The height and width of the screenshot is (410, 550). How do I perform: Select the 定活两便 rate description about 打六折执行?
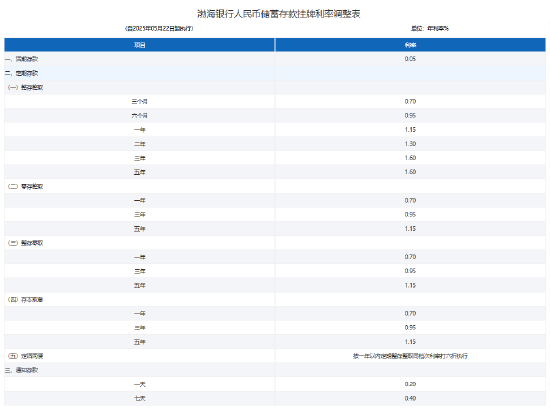(x=410, y=356)
